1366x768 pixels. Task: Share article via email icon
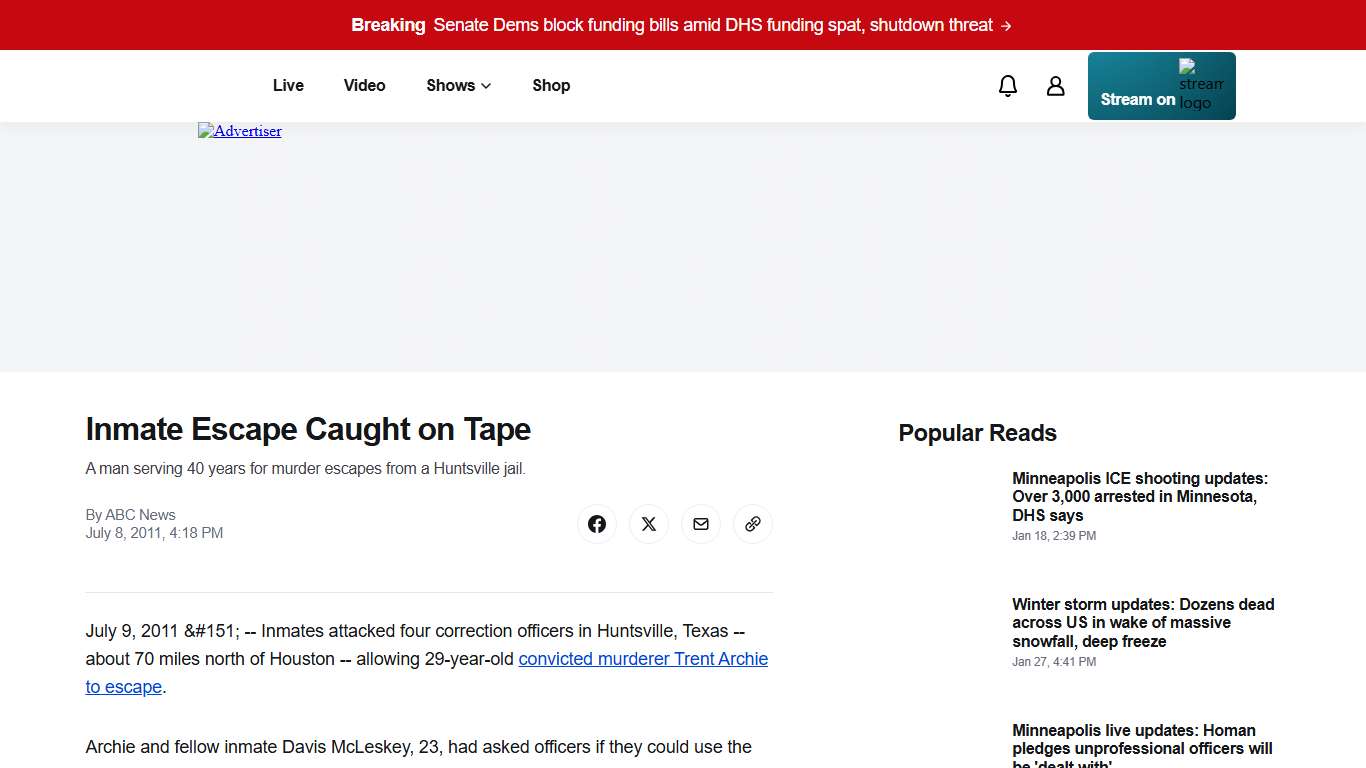pyautogui.click(x=701, y=524)
